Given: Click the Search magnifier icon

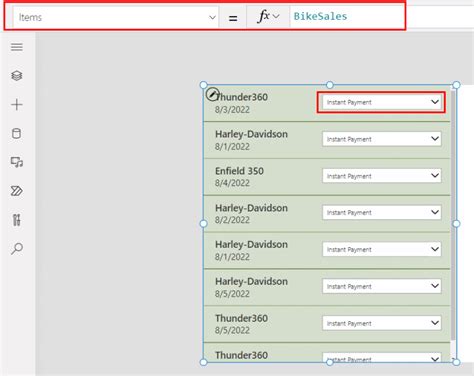Looking at the screenshot, I should (x=17, y=249).
